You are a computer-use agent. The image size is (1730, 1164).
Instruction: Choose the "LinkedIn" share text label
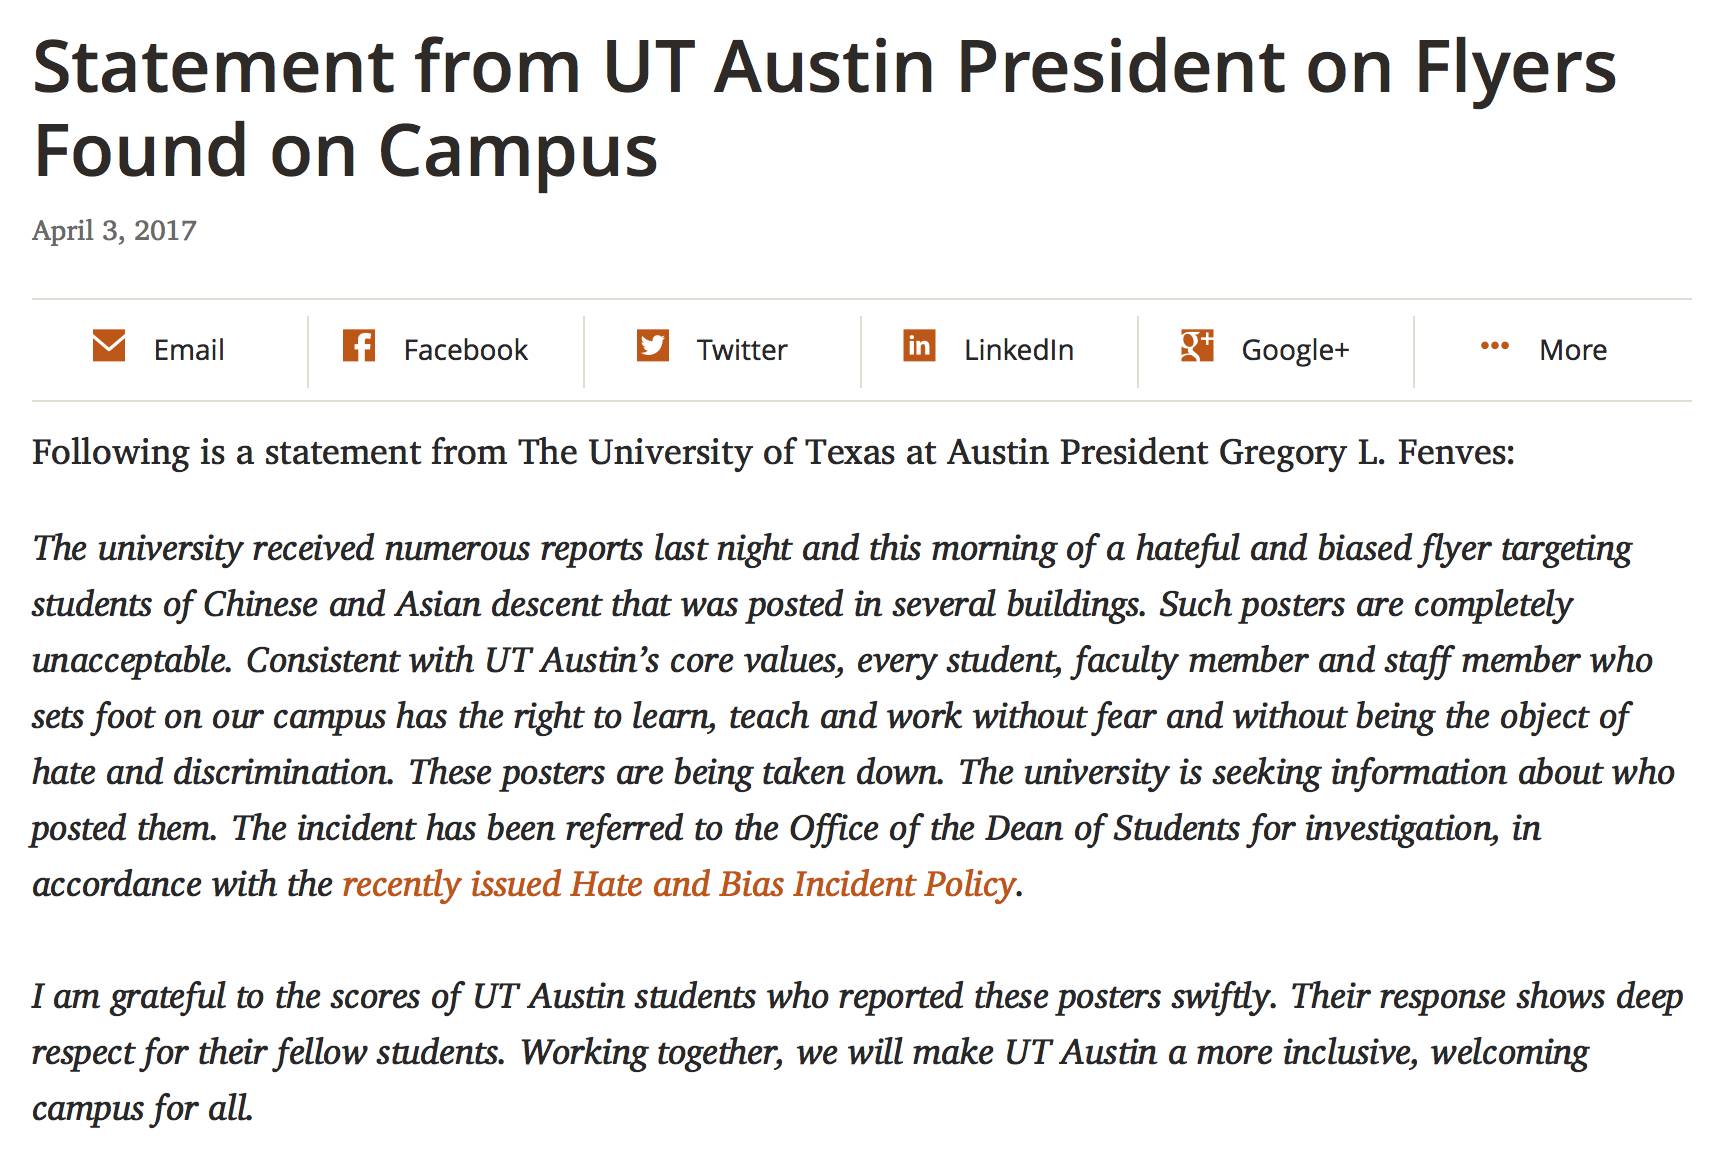(x=1018, y=350)
